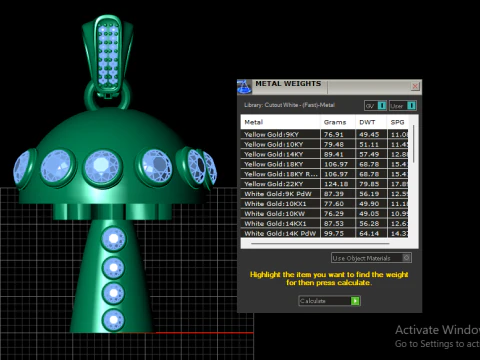This screenshot has height=360, width=480.
Task: Click the 79.85 DWT value
Action: pyautogui.click(x=369, y=184)
